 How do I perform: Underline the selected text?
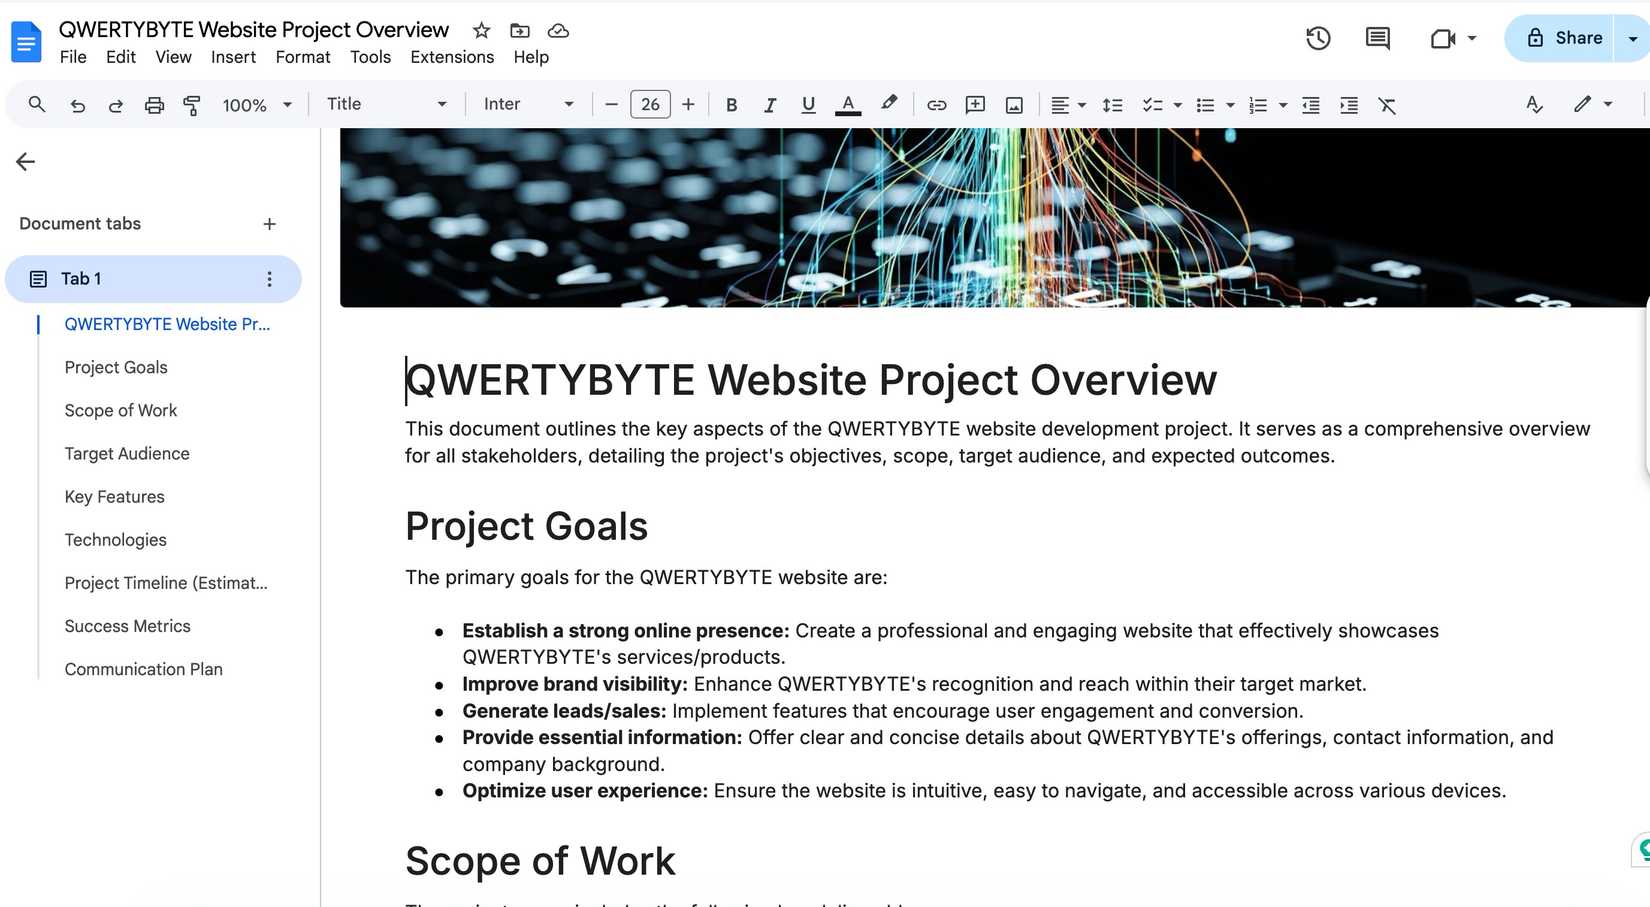(x=807, y=104)
